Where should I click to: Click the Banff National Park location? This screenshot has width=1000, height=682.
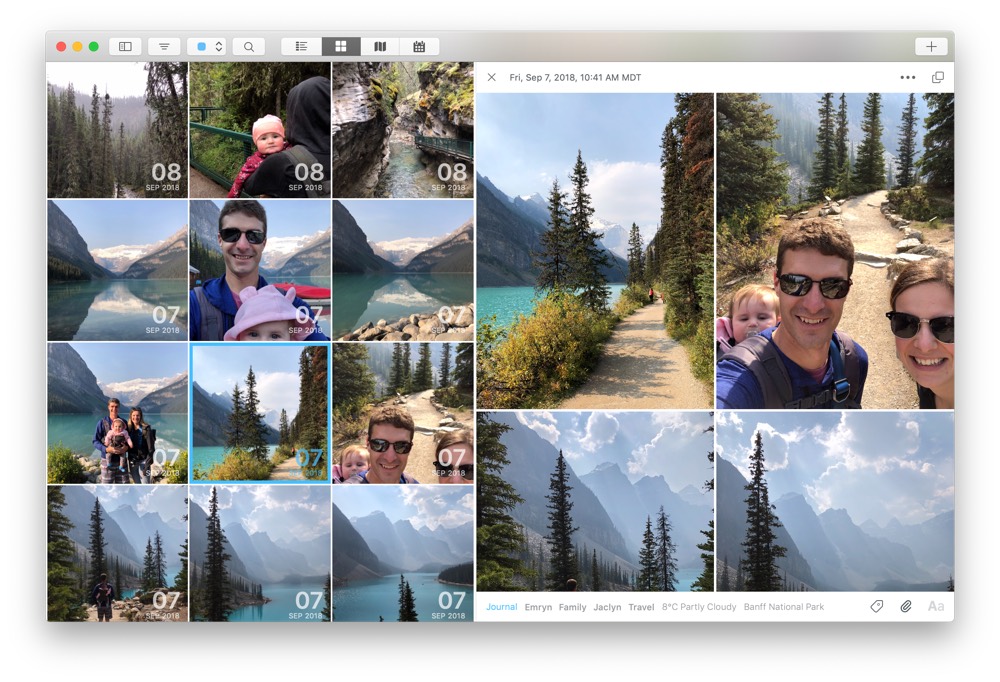[784, 607]
